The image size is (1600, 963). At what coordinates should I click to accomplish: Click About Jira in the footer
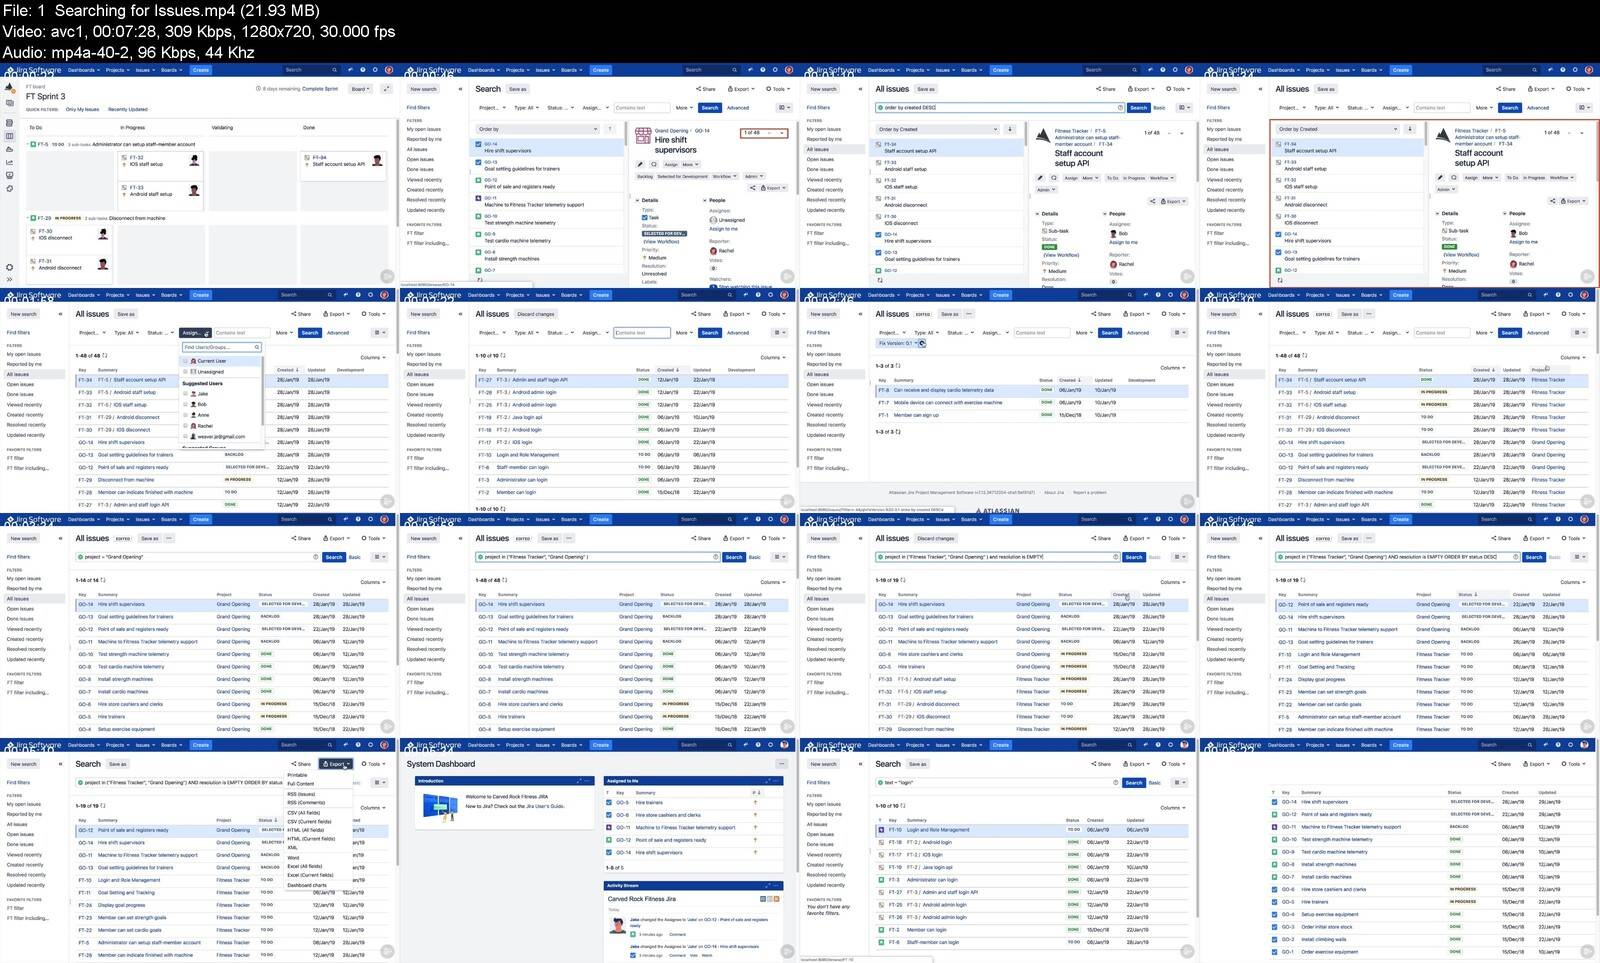(1054, 493)
